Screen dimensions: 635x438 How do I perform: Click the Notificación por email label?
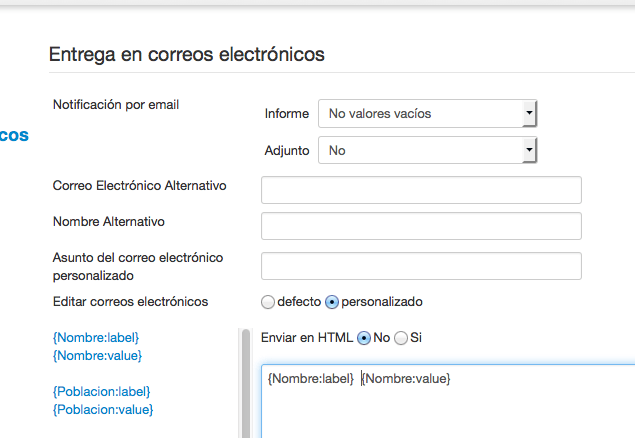coord(116,105)
